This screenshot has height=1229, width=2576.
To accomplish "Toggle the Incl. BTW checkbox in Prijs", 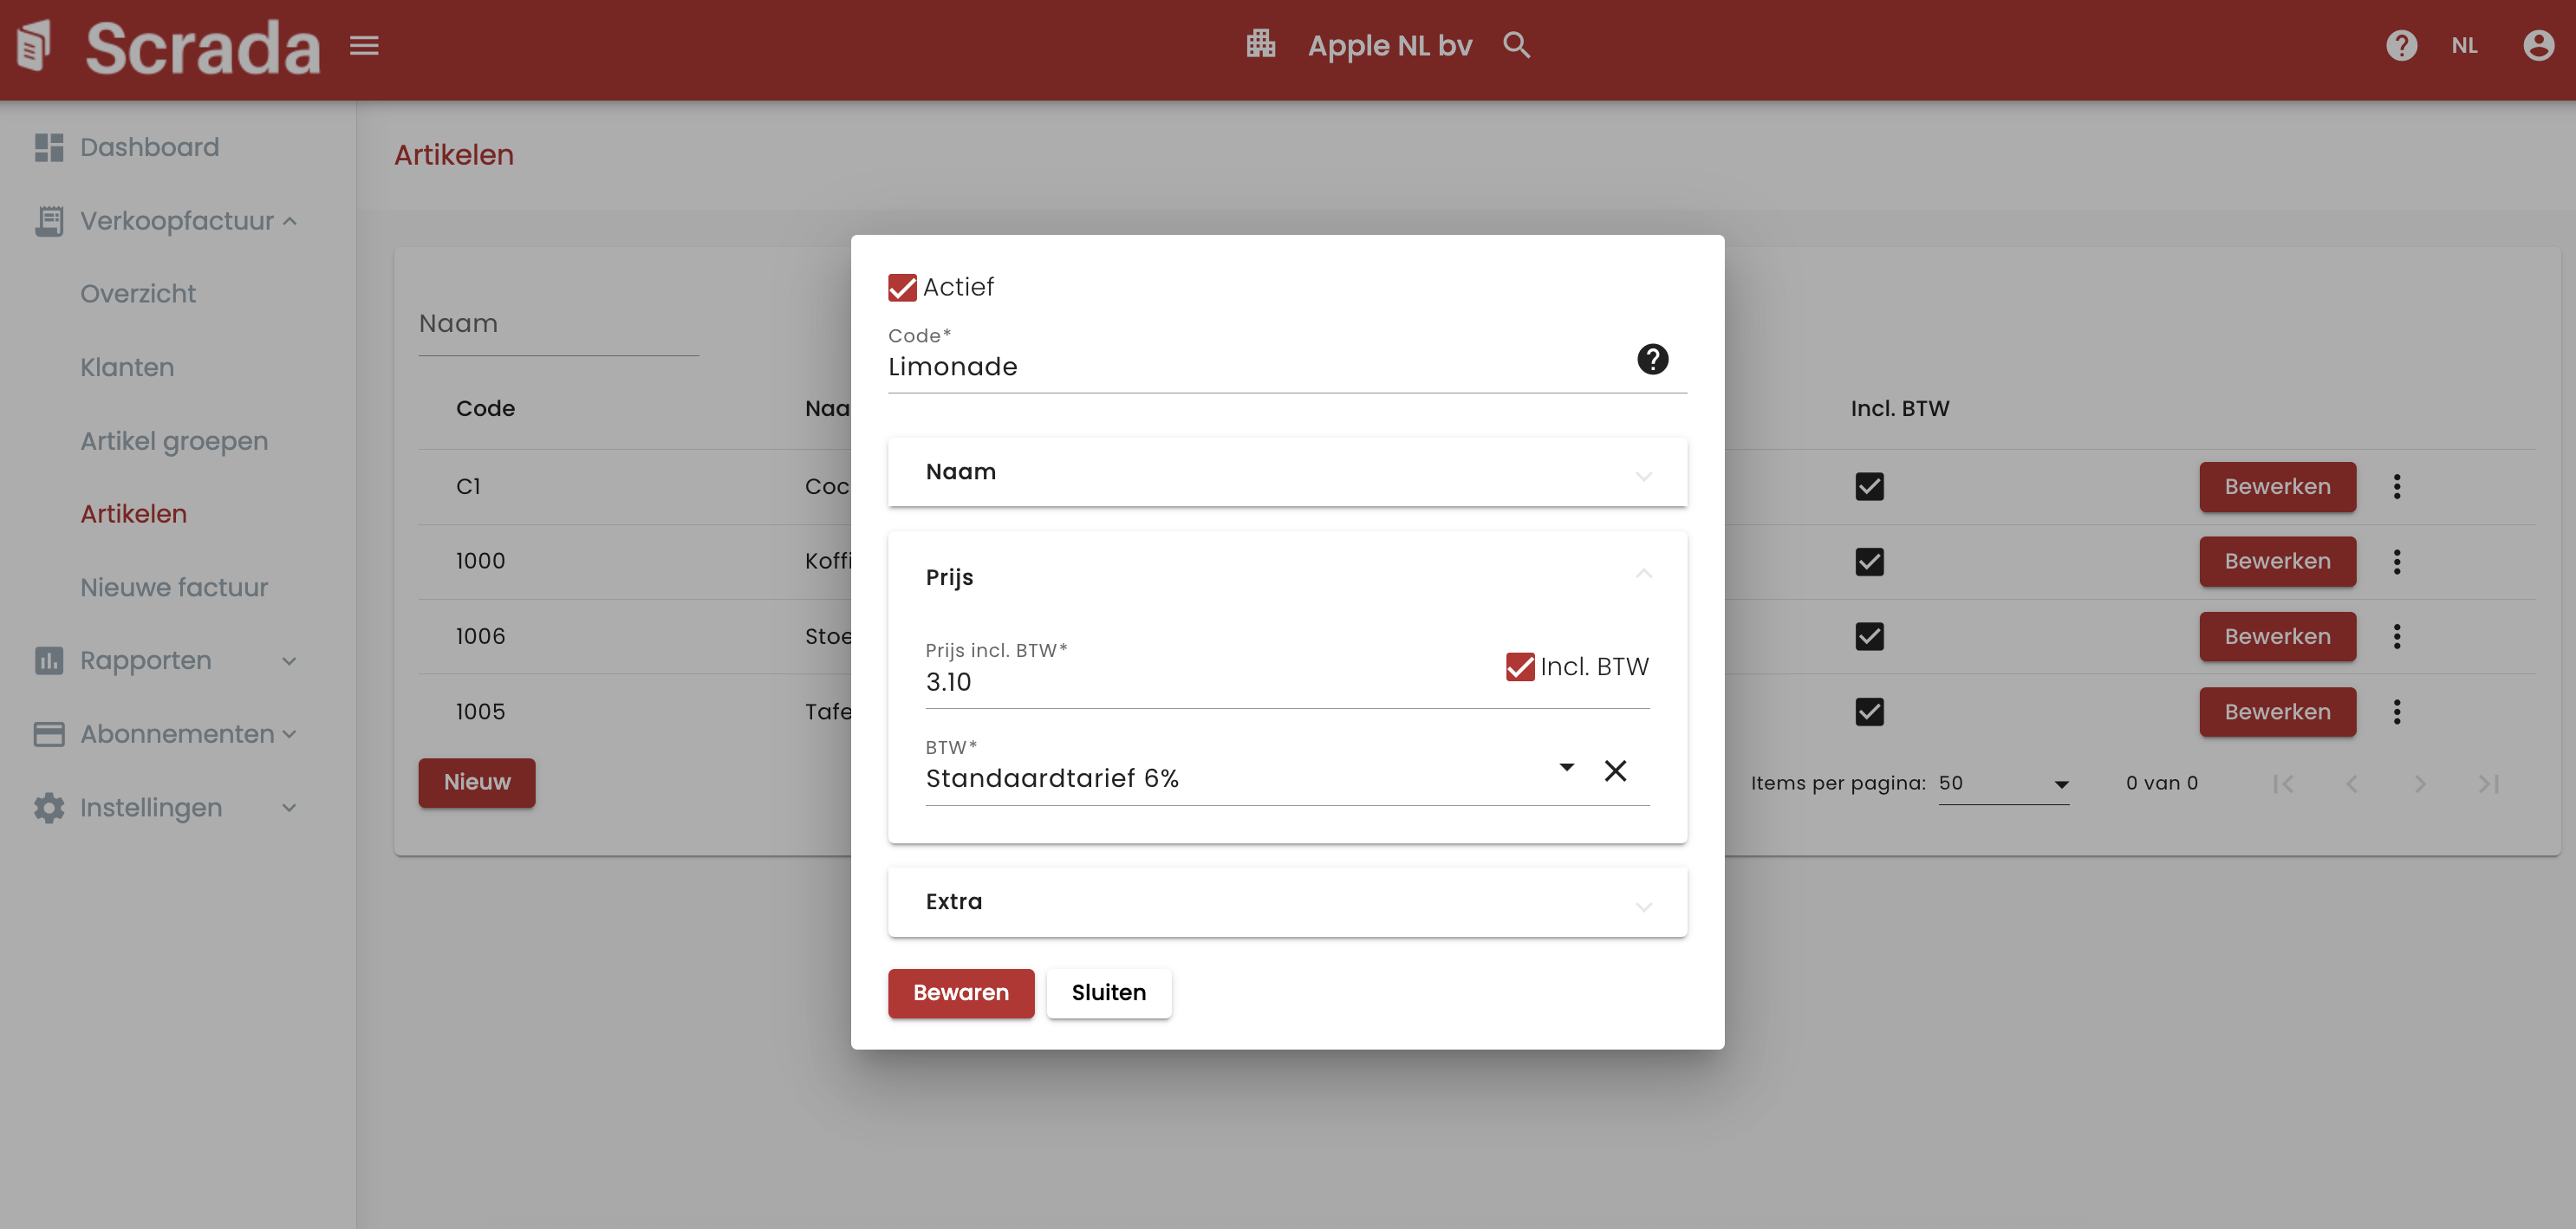I will tap(1519, 667).
